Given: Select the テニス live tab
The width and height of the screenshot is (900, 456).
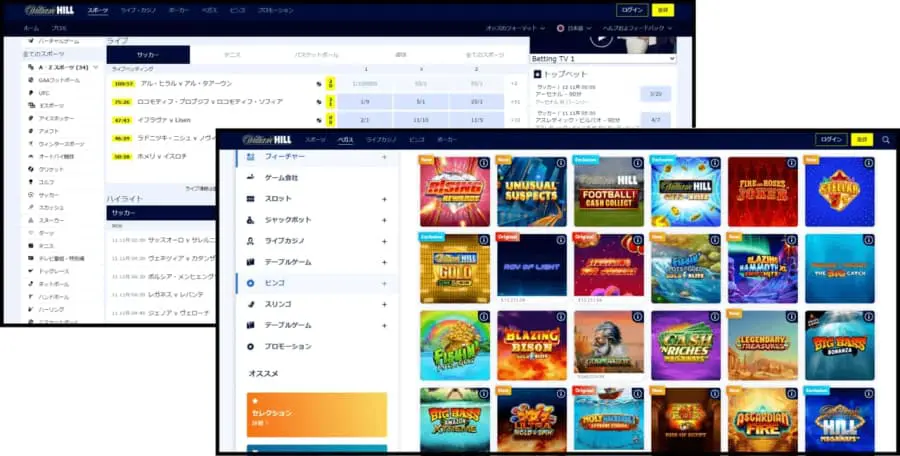Looking at the screenshot, I should (232, 55).
